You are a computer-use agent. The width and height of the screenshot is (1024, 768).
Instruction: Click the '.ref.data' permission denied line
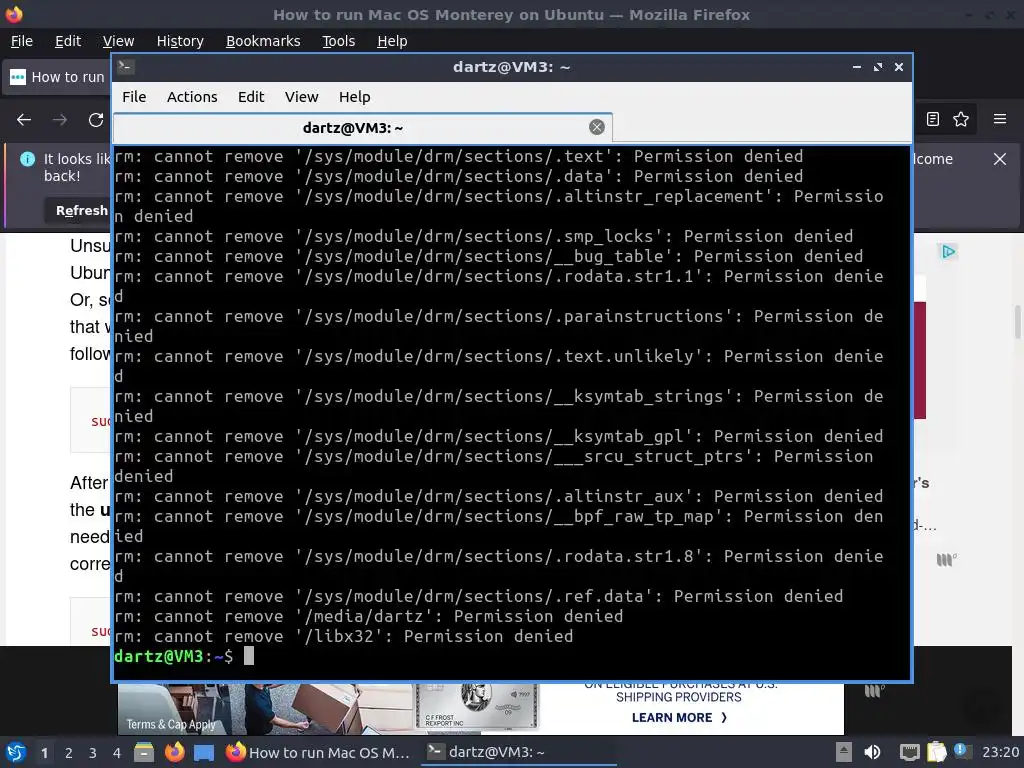tap(479, 596)
